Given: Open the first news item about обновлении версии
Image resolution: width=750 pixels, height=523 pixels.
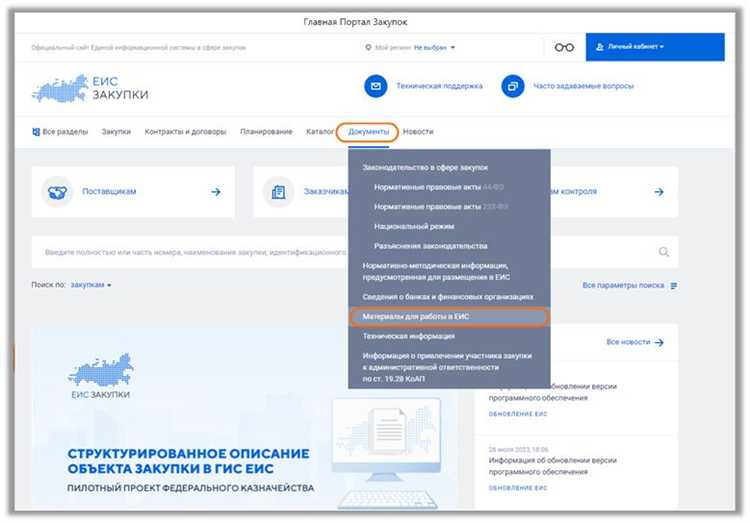Looking at the screenshot, I should coord(552,392).
